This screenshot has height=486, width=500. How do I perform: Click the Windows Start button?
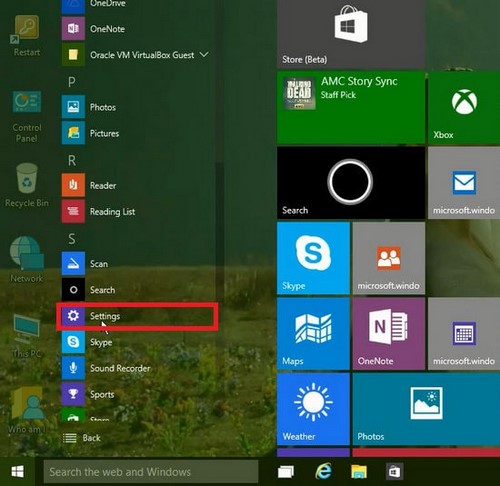[17, 471]
